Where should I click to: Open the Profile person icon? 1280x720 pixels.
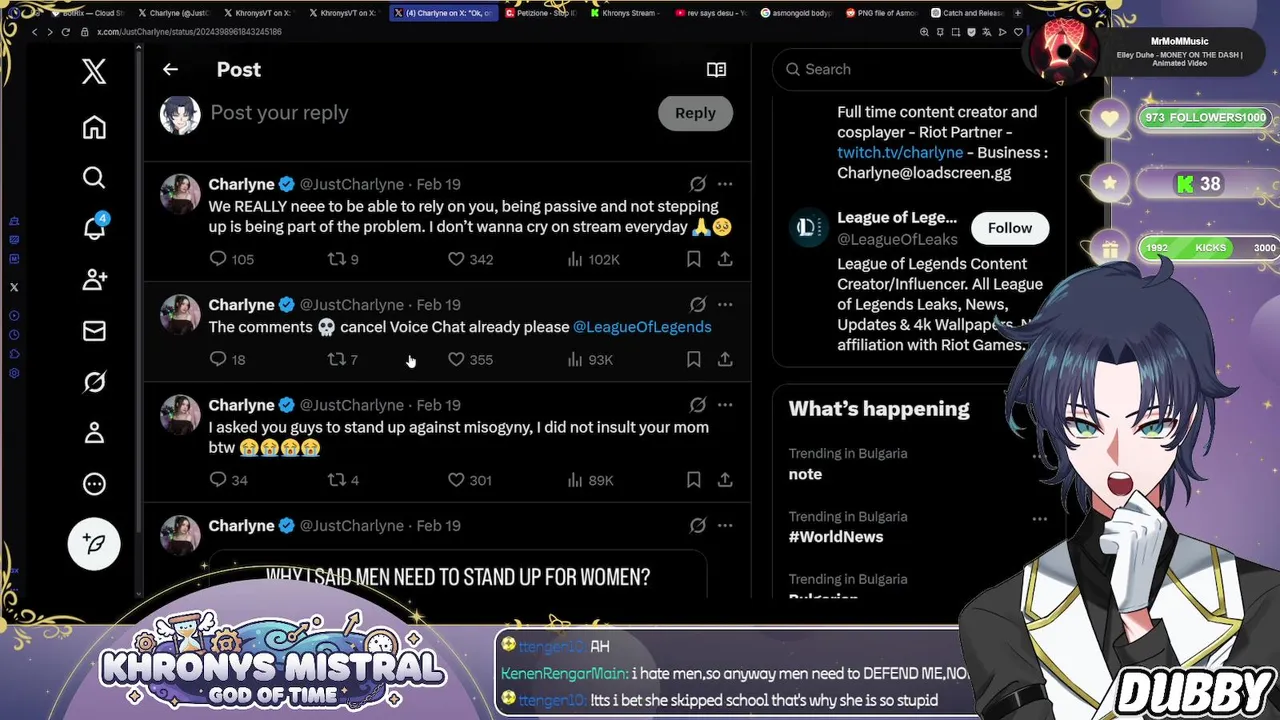point(94,433)
